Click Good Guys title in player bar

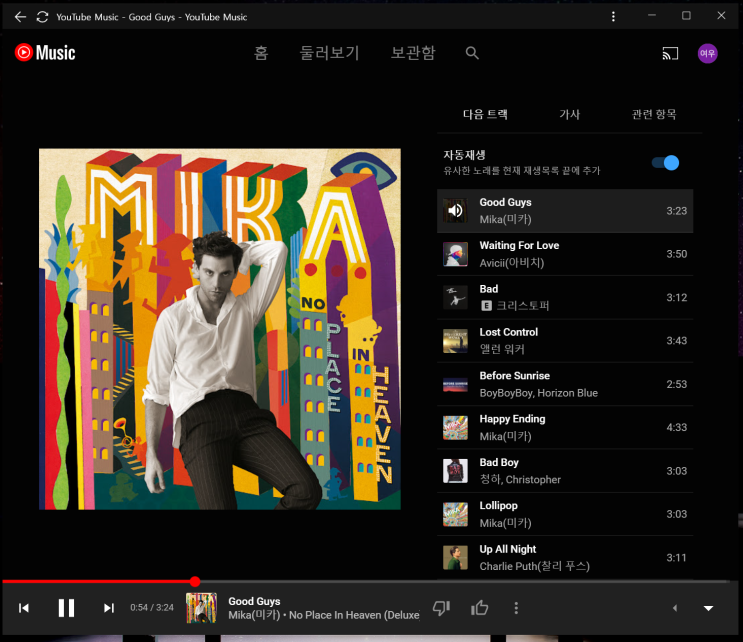pyautogui.click(x=254, y=601)
